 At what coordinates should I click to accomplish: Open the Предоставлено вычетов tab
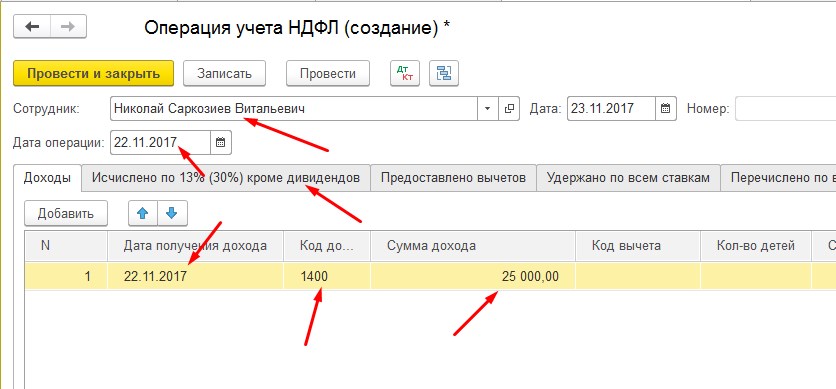(454, 177)
